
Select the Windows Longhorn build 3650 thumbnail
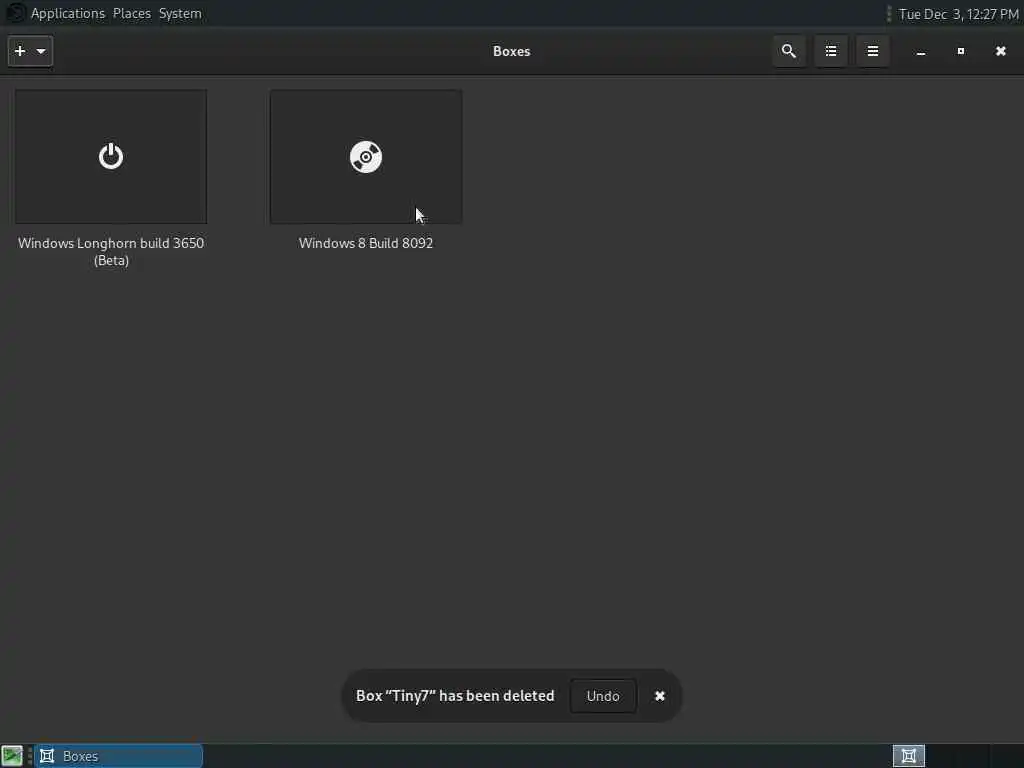tap(111, 157)
